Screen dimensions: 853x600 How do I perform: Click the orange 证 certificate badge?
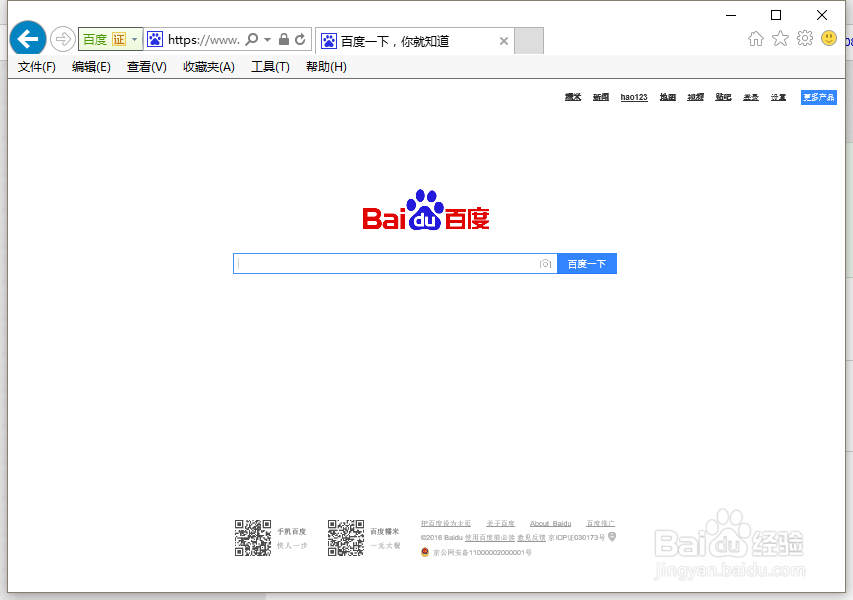119,39
